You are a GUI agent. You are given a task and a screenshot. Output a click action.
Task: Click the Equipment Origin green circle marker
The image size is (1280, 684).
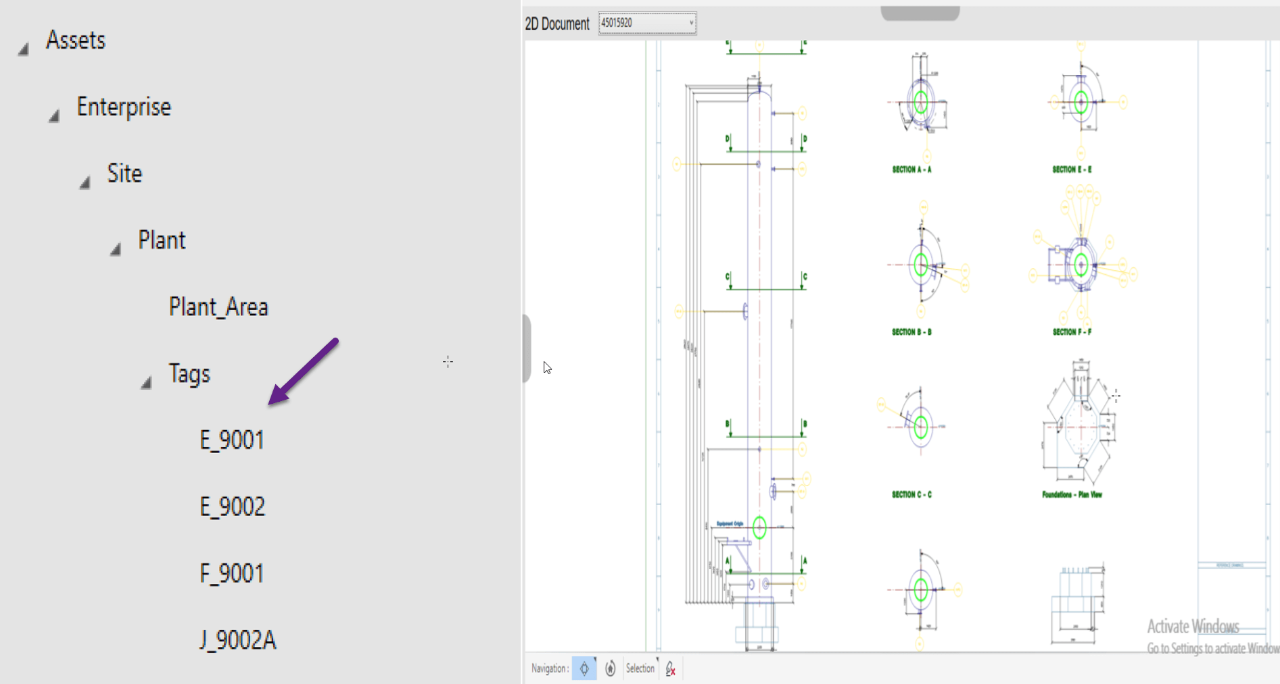[759, 529]
